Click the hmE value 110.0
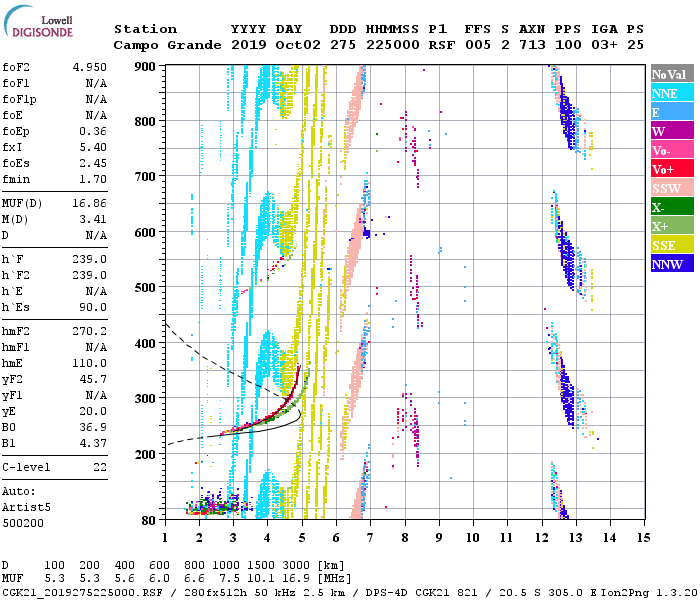 click(90, 363)
